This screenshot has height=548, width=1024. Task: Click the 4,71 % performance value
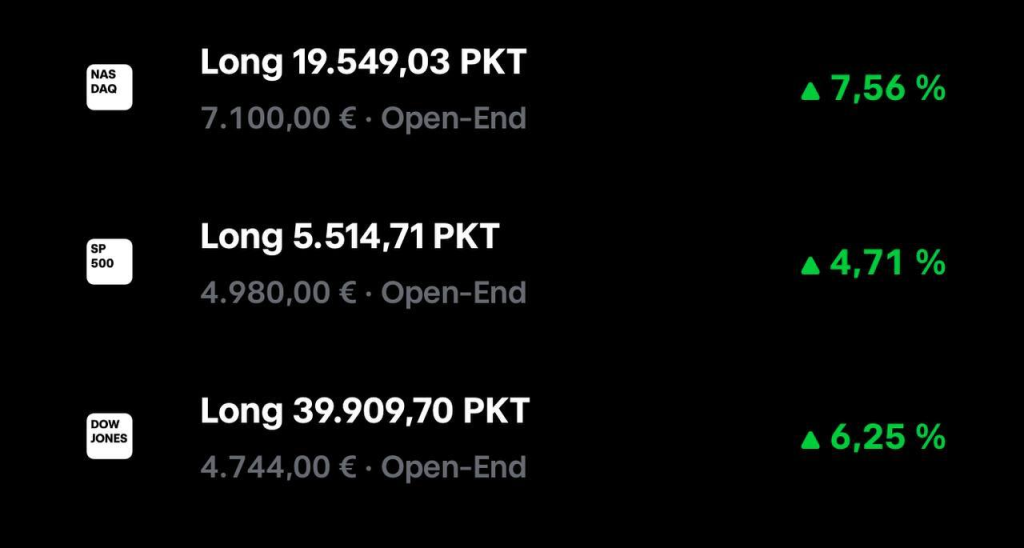[x=887, y=264]
